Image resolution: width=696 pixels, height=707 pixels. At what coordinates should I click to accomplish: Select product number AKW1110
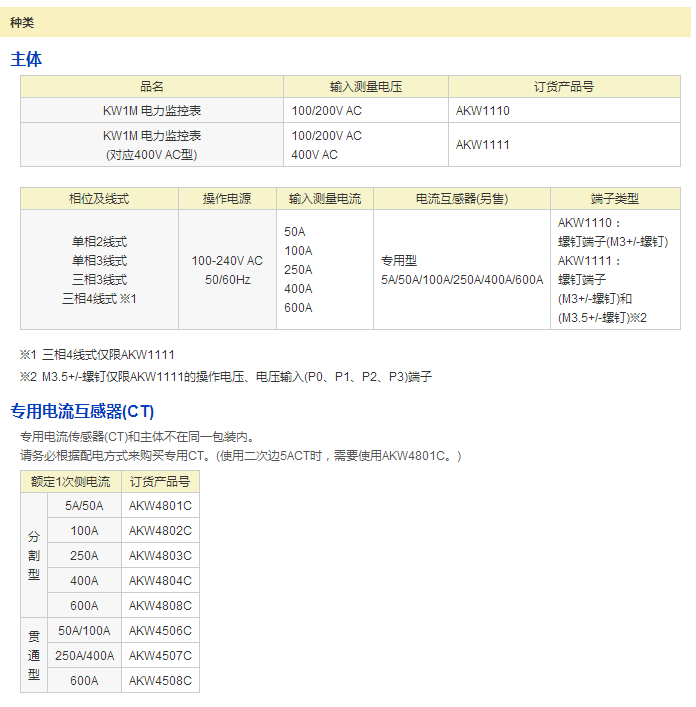[482, 111]
